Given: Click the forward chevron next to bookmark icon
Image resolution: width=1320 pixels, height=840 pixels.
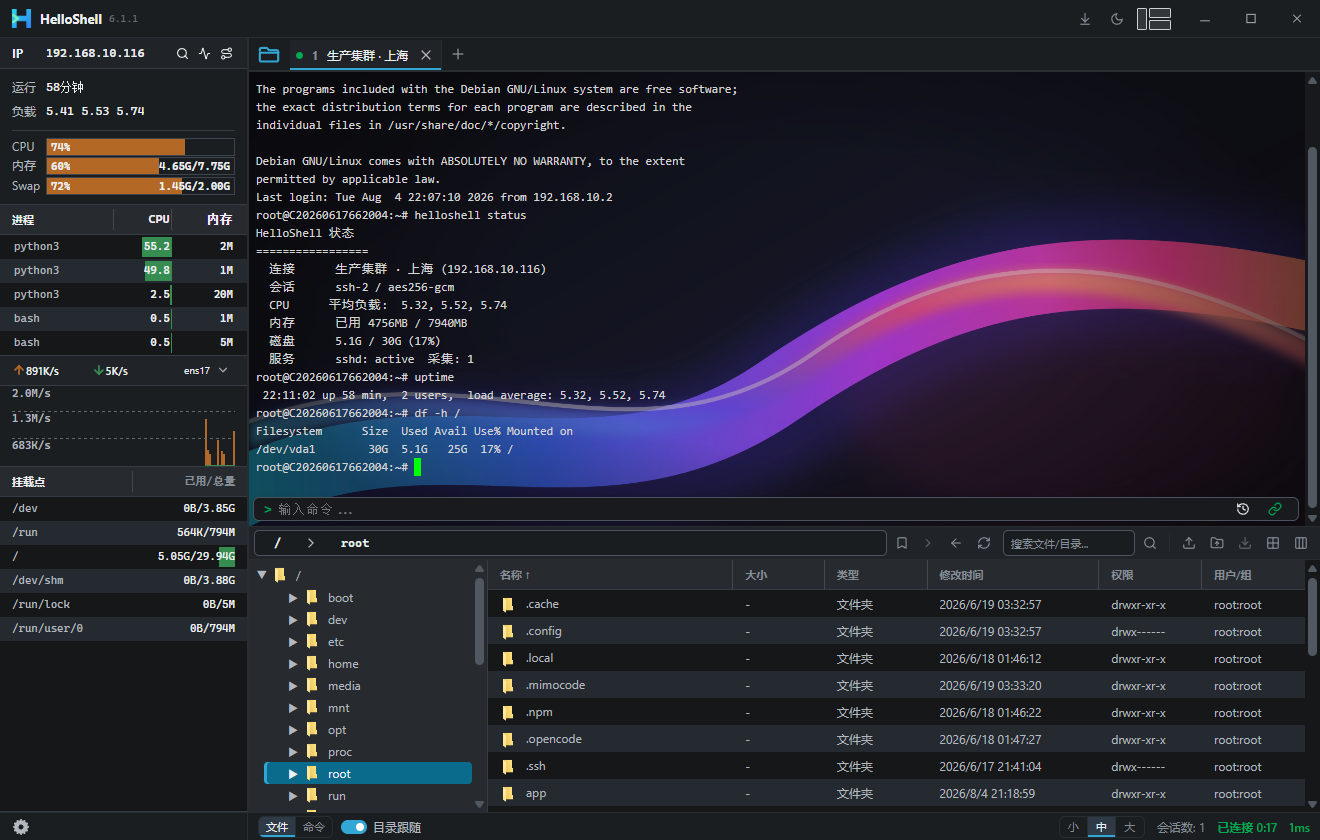Looking at the screenshot, I should (x=928, y=543).
